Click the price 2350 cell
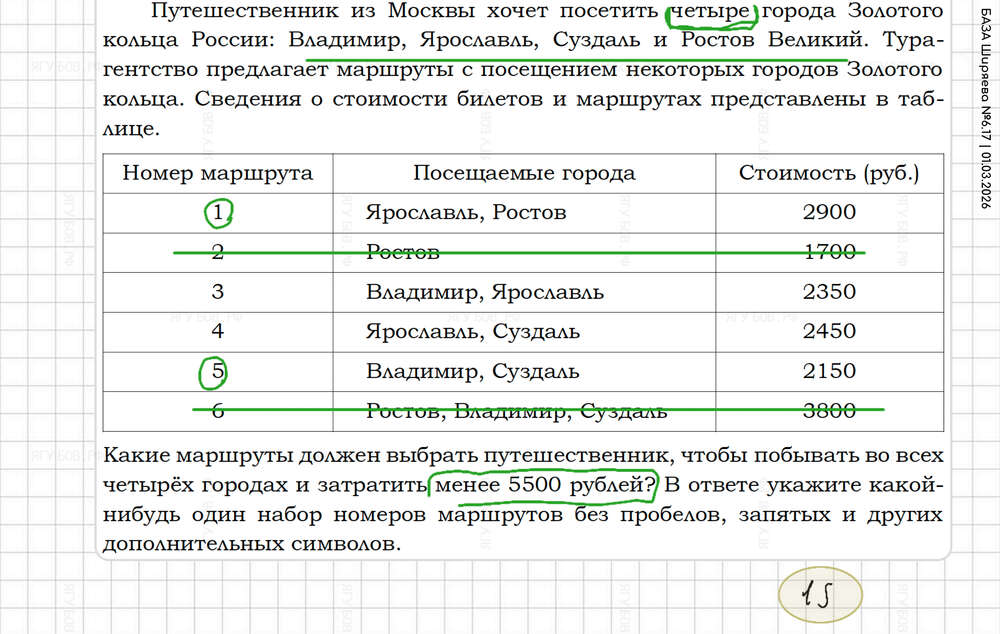The width and height of the screenshot is (1000, 634). pyautogui.click(x=829, y=292)
